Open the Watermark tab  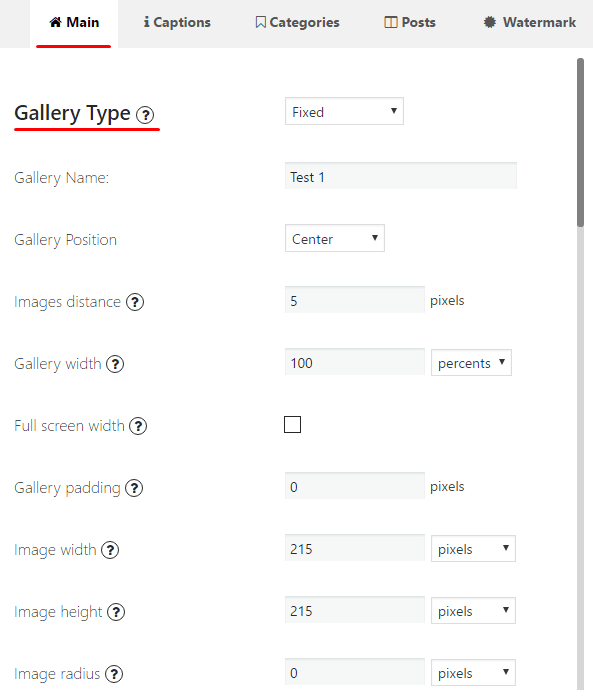click(530, 22)
